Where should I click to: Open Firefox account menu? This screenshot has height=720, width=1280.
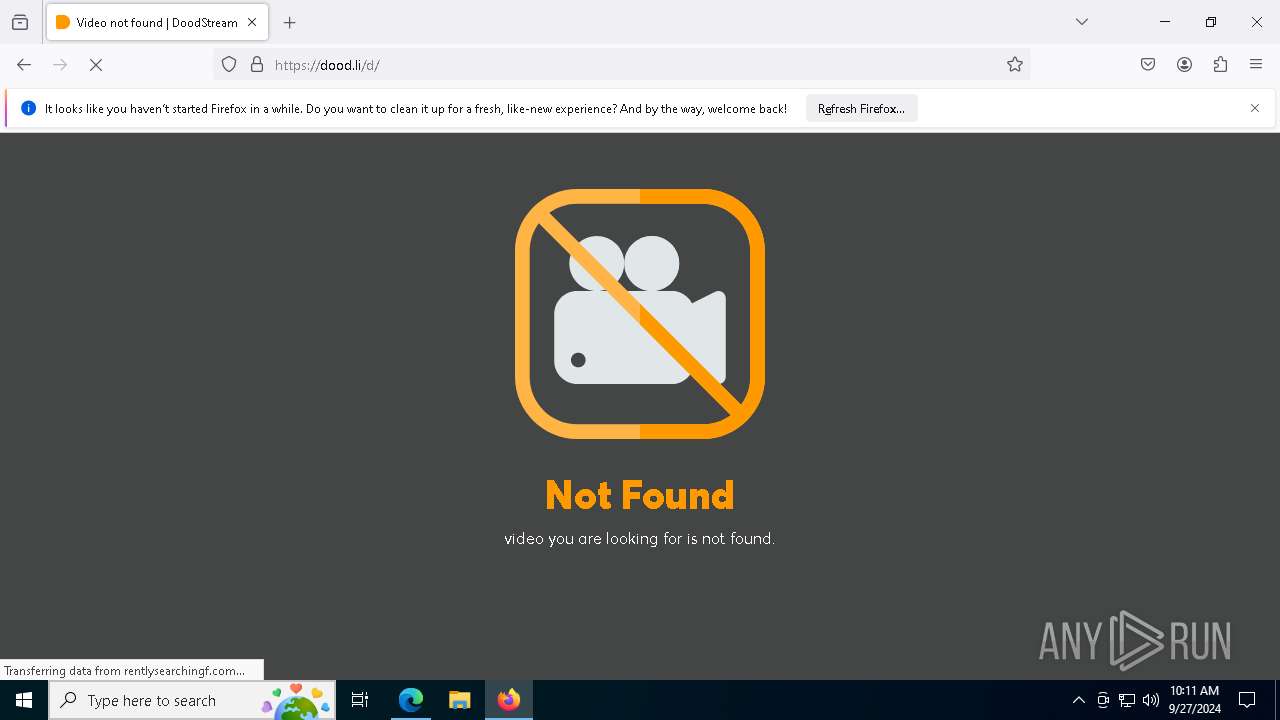pyautogui.click(x=1184, y=64)
